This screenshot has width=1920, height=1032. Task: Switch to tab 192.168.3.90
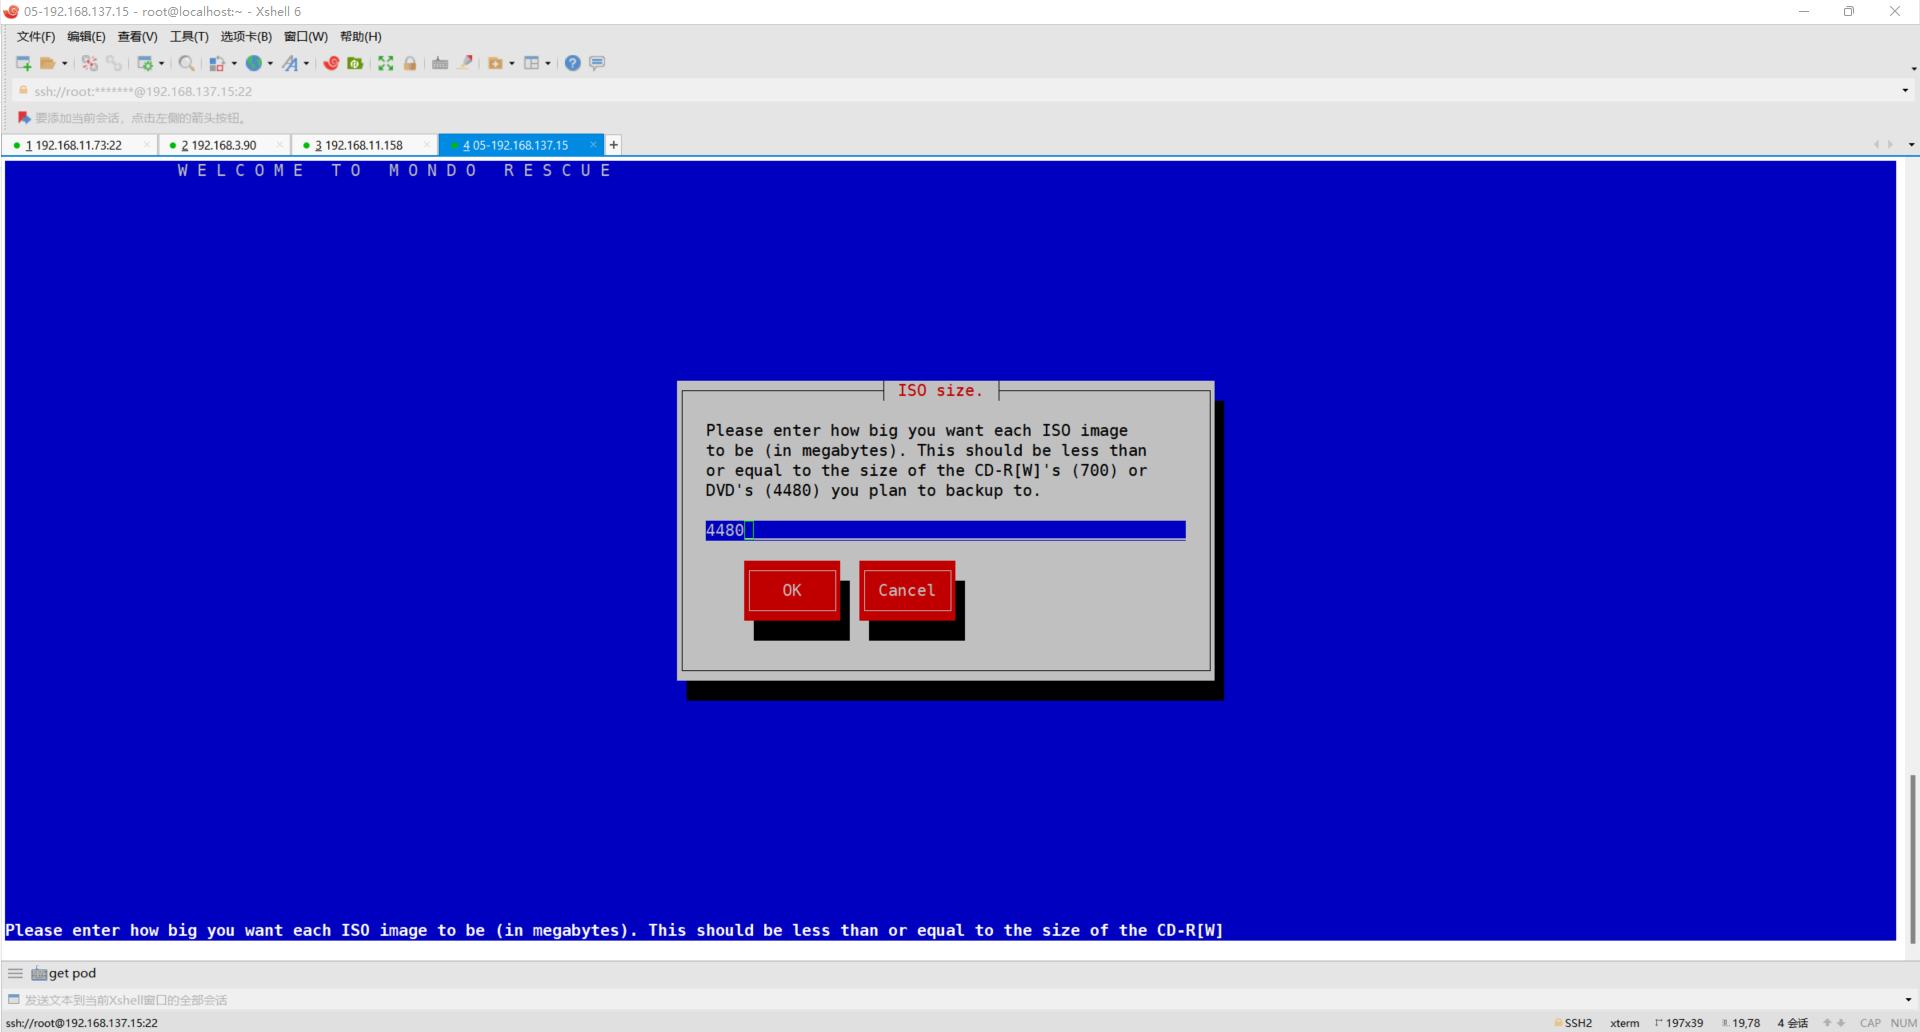(223, 145)
